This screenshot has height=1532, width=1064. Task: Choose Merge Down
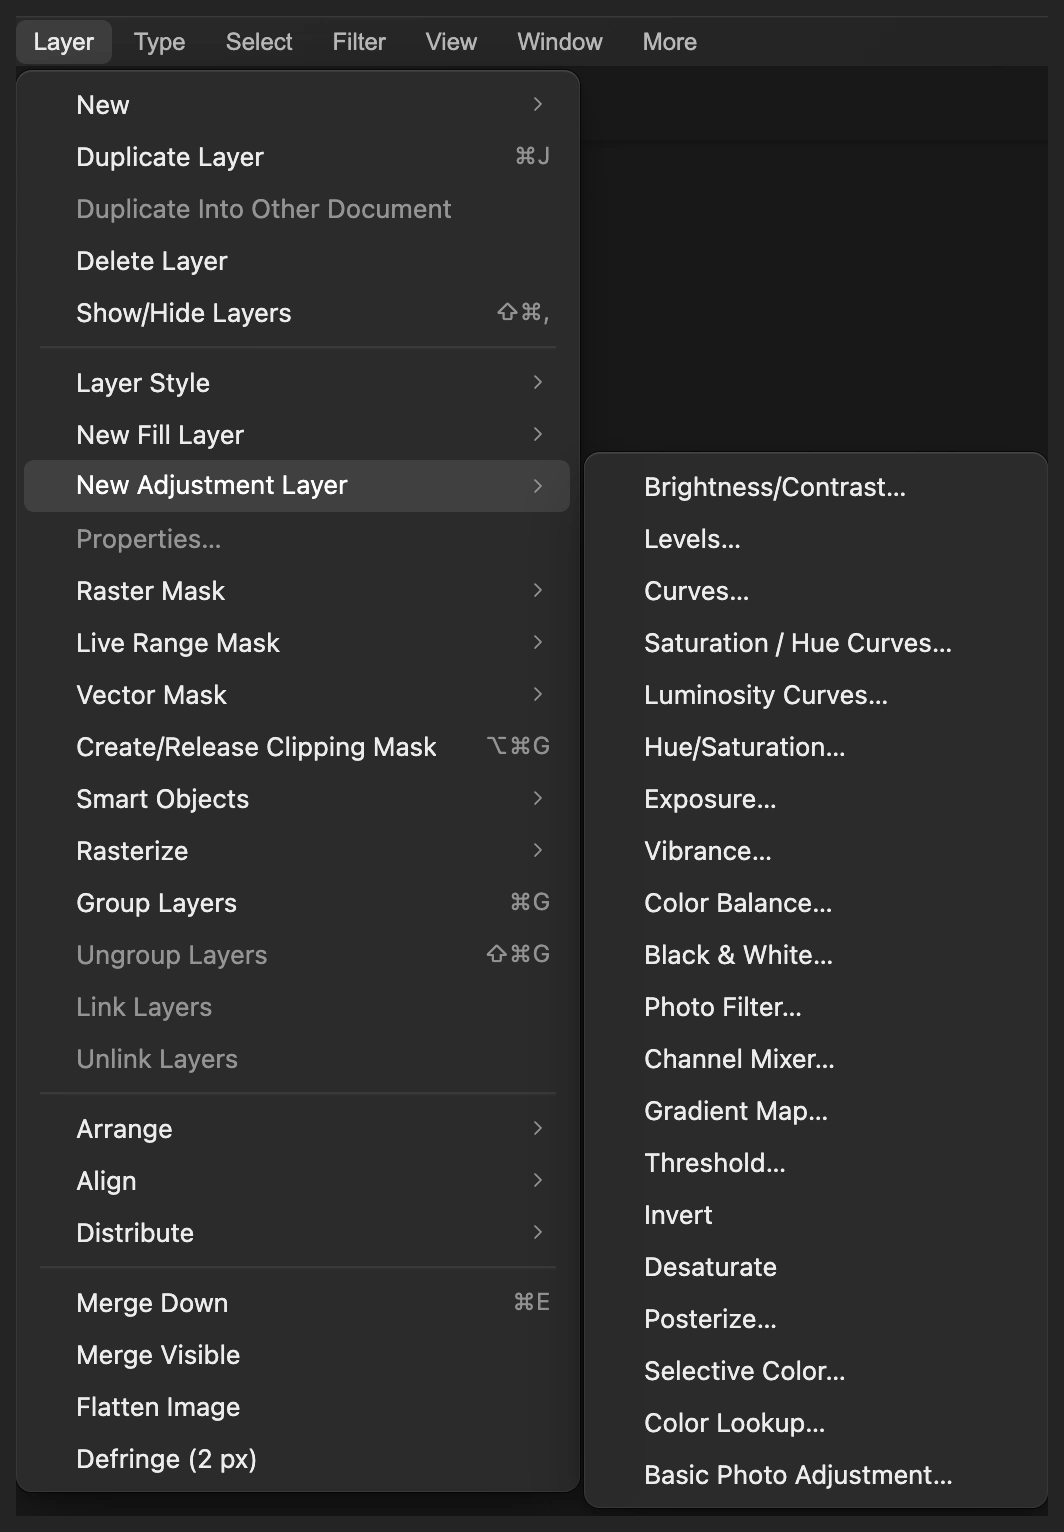[x=297, y=1303]
